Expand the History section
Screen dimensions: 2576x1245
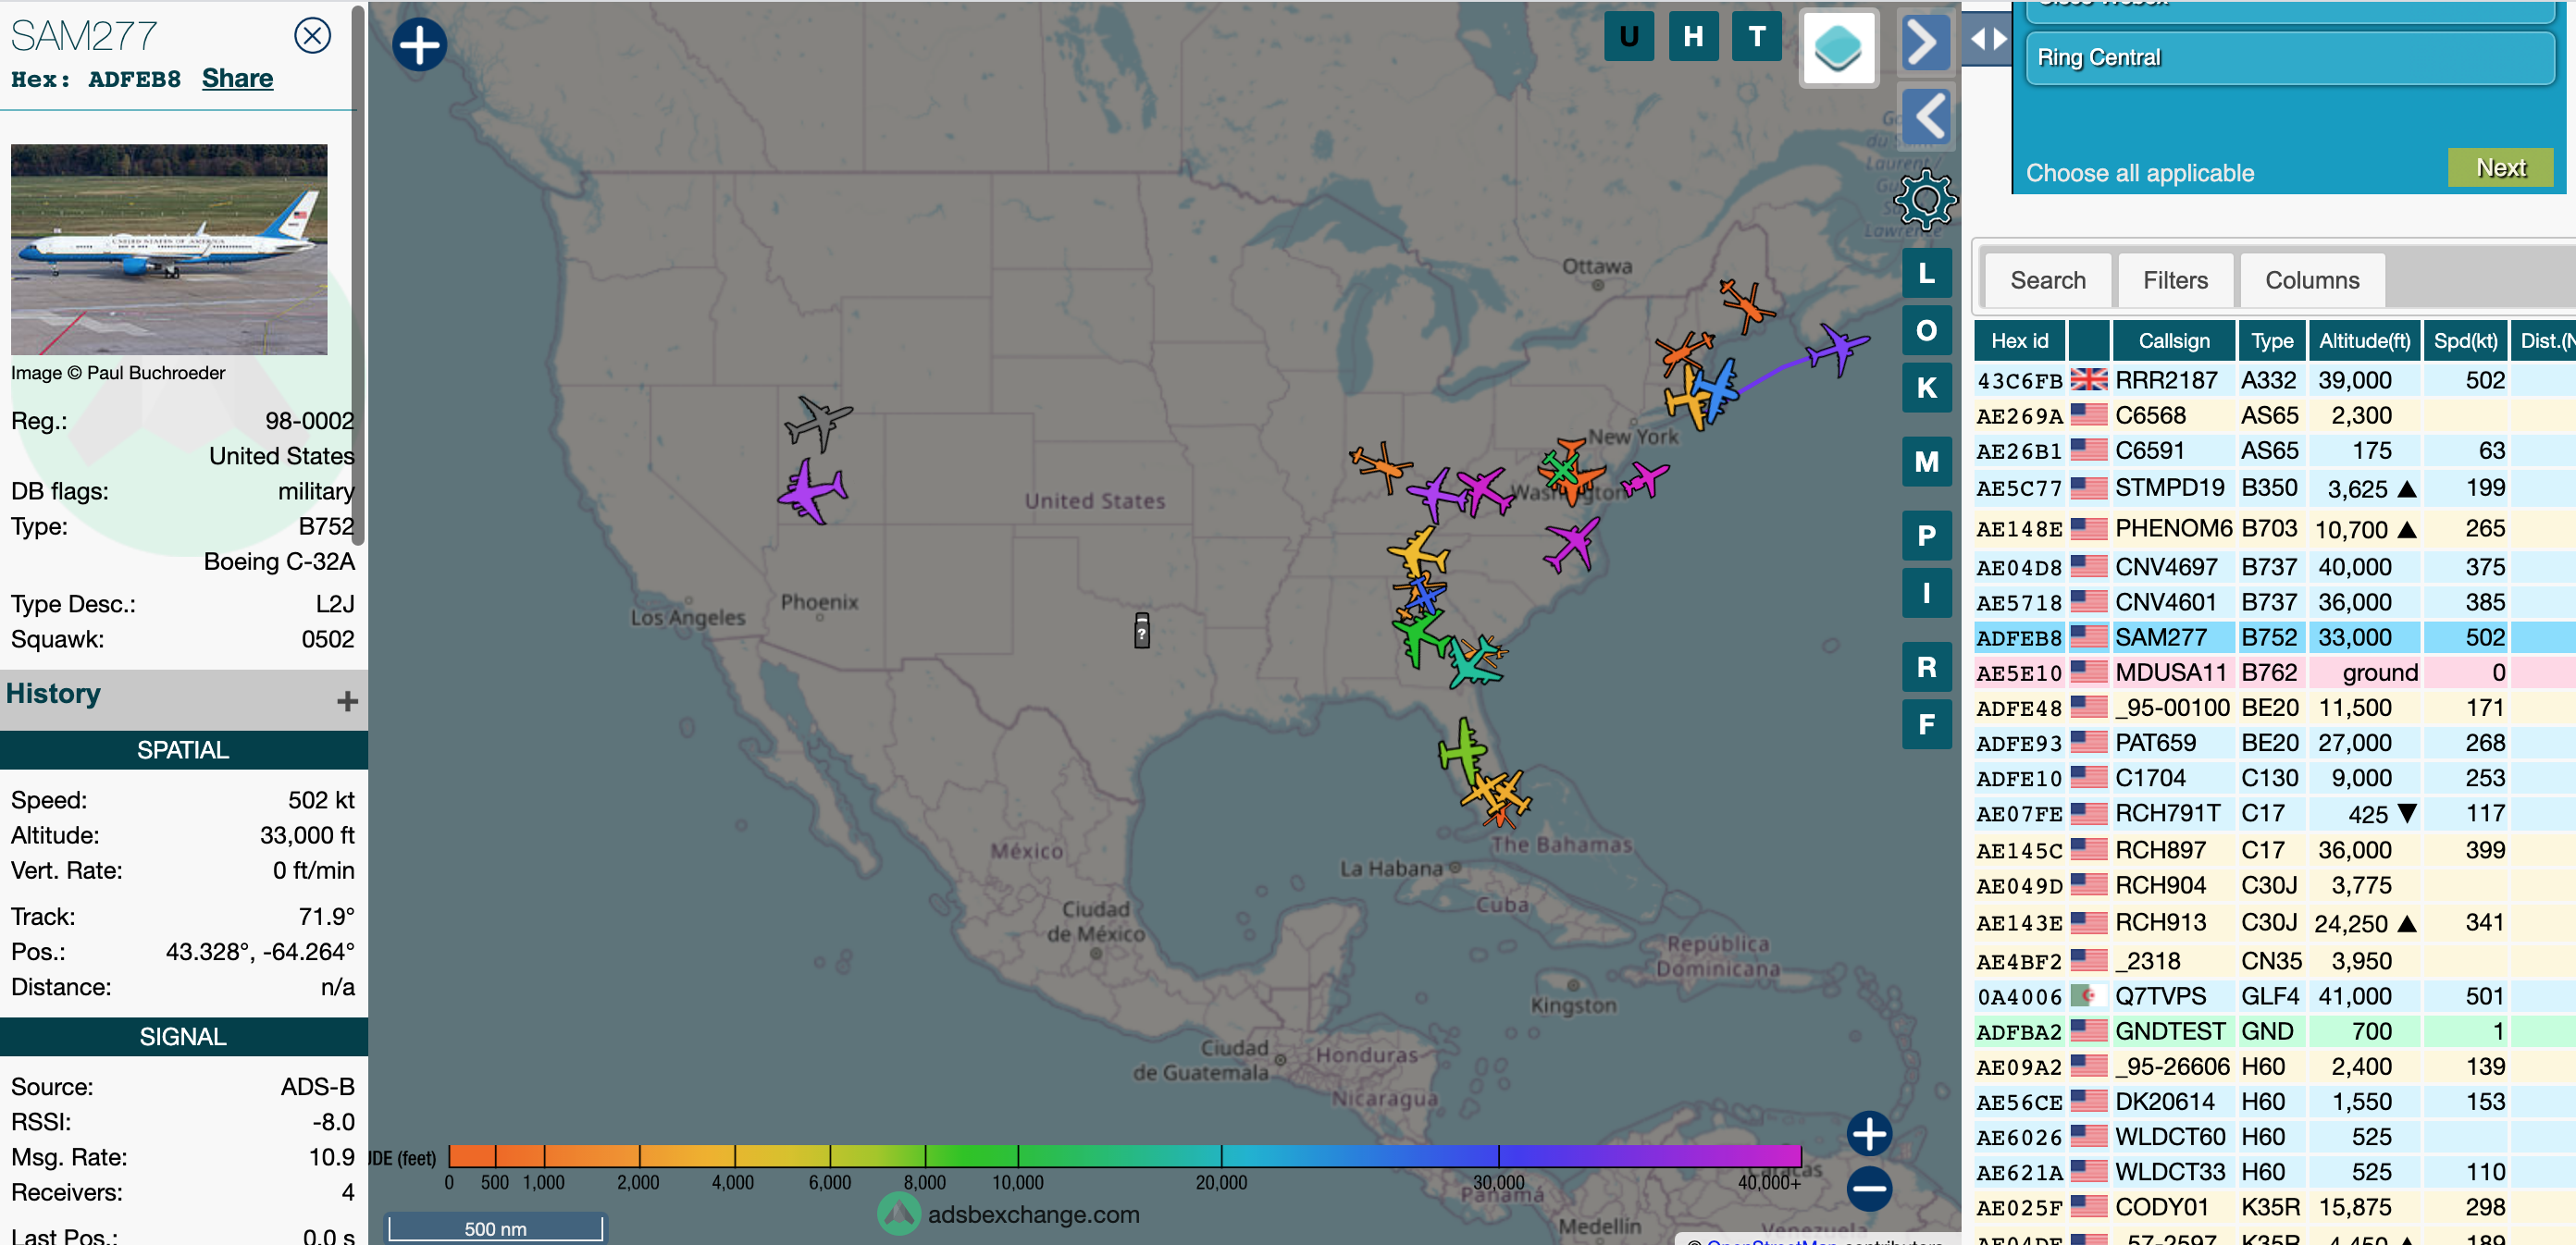347,701
